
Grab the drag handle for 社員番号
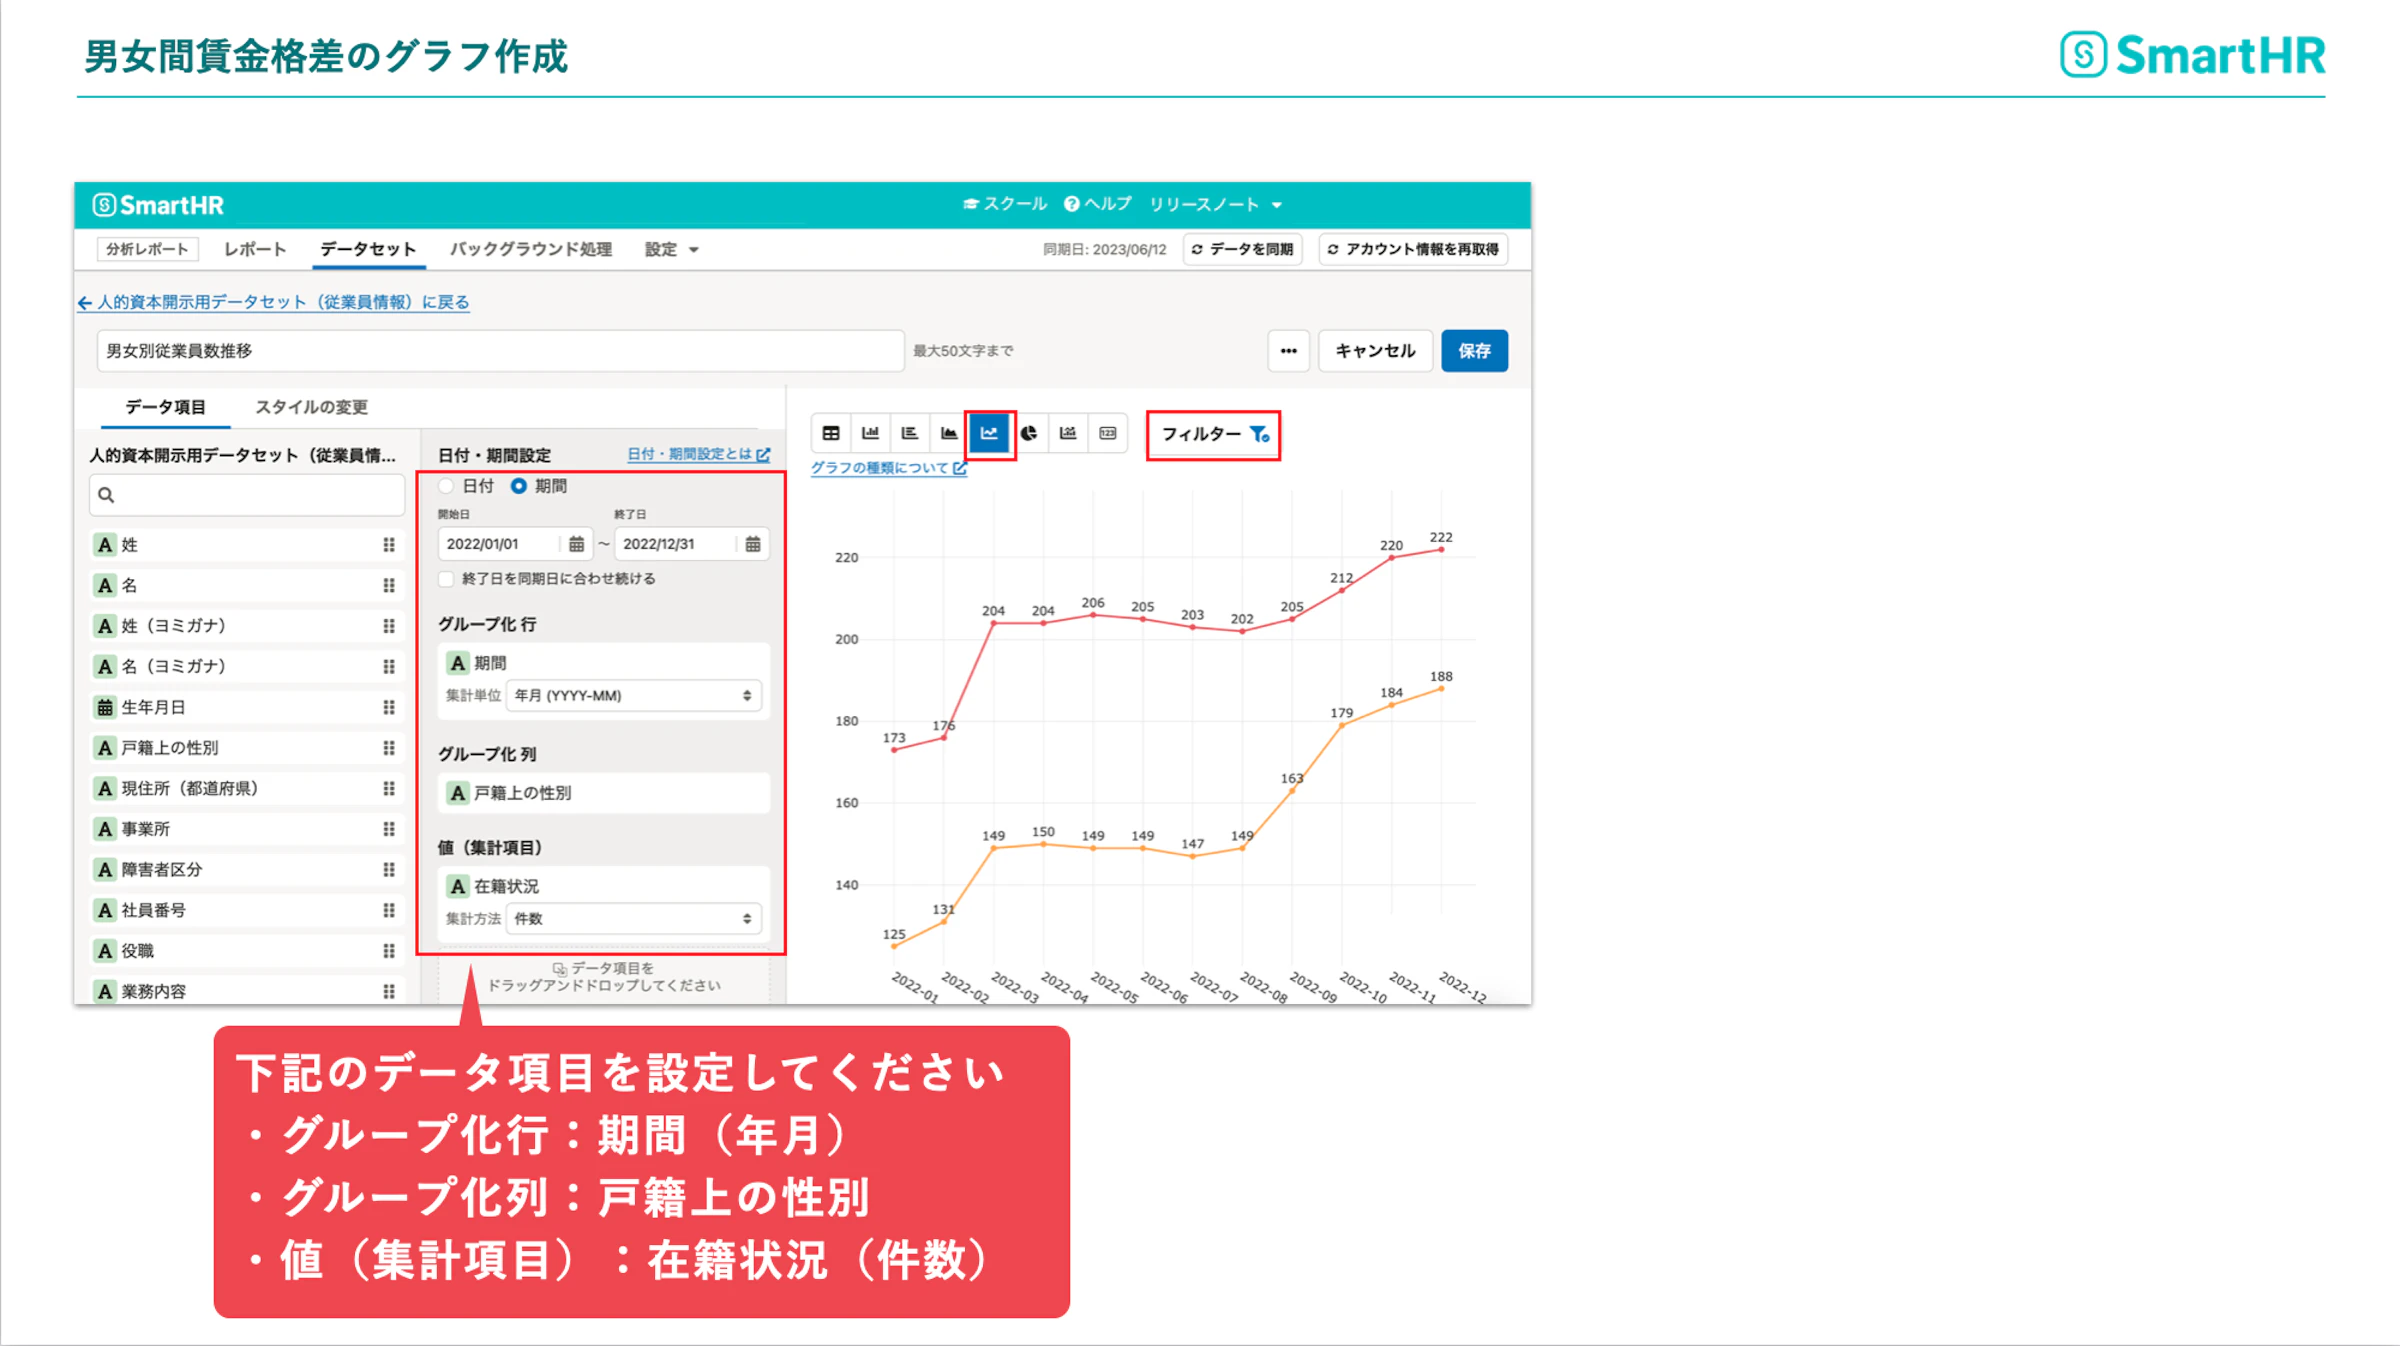389,910
